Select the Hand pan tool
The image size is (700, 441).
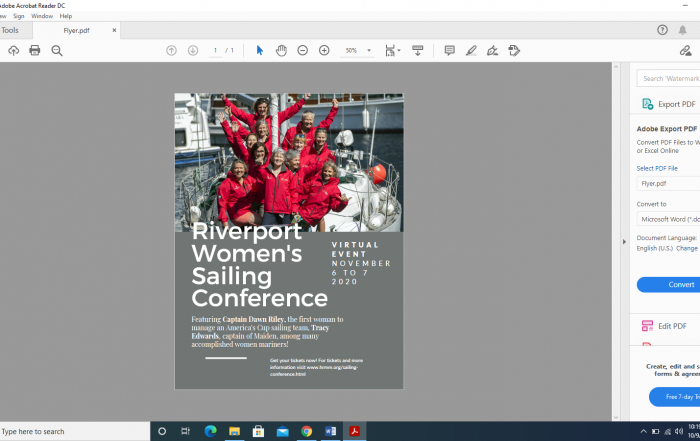coord(281,50)
